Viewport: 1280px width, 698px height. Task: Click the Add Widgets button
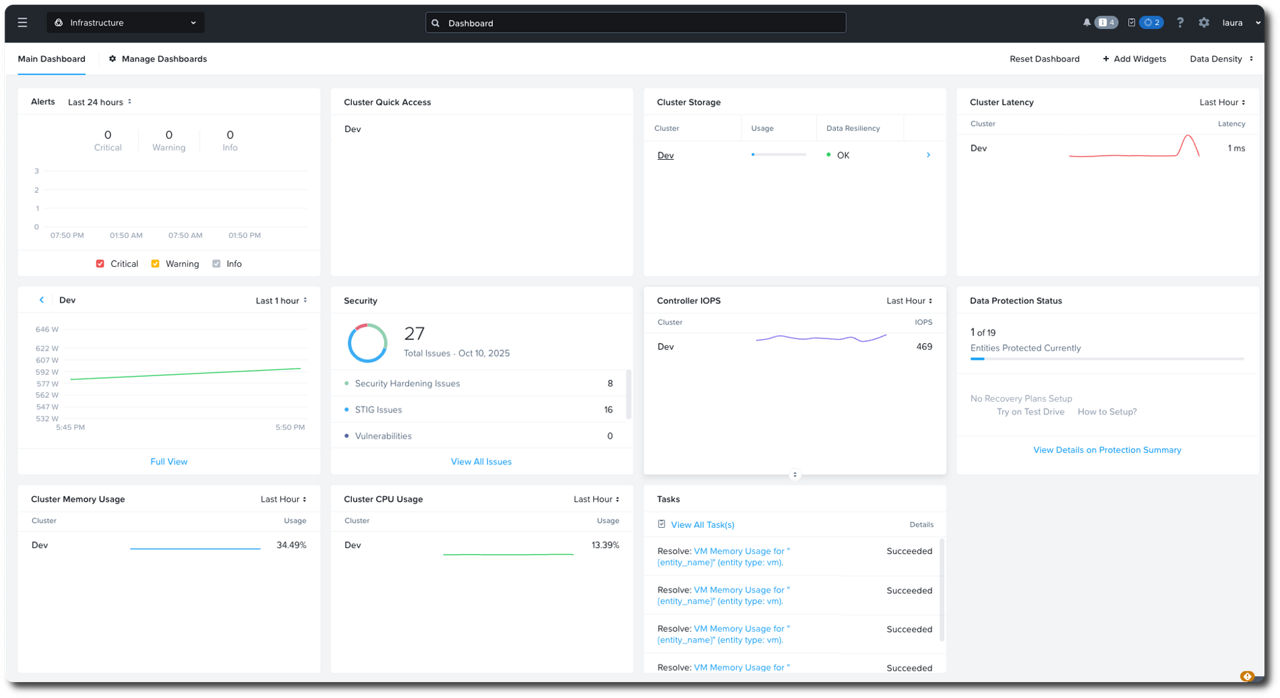point(1134,59)
